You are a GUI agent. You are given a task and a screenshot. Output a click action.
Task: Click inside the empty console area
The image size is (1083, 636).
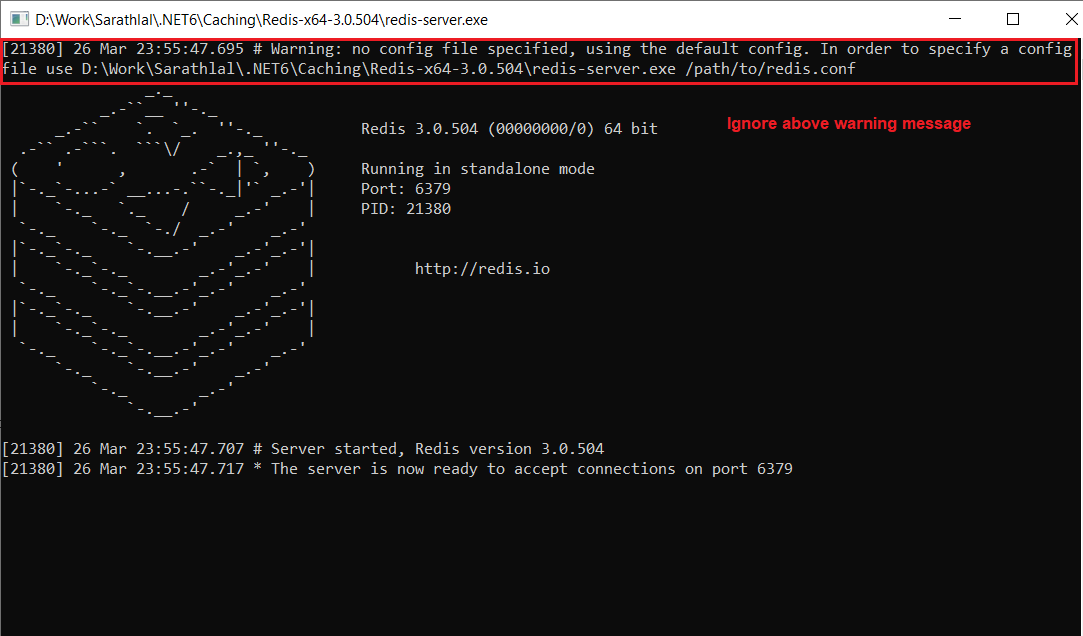point(540,560)
